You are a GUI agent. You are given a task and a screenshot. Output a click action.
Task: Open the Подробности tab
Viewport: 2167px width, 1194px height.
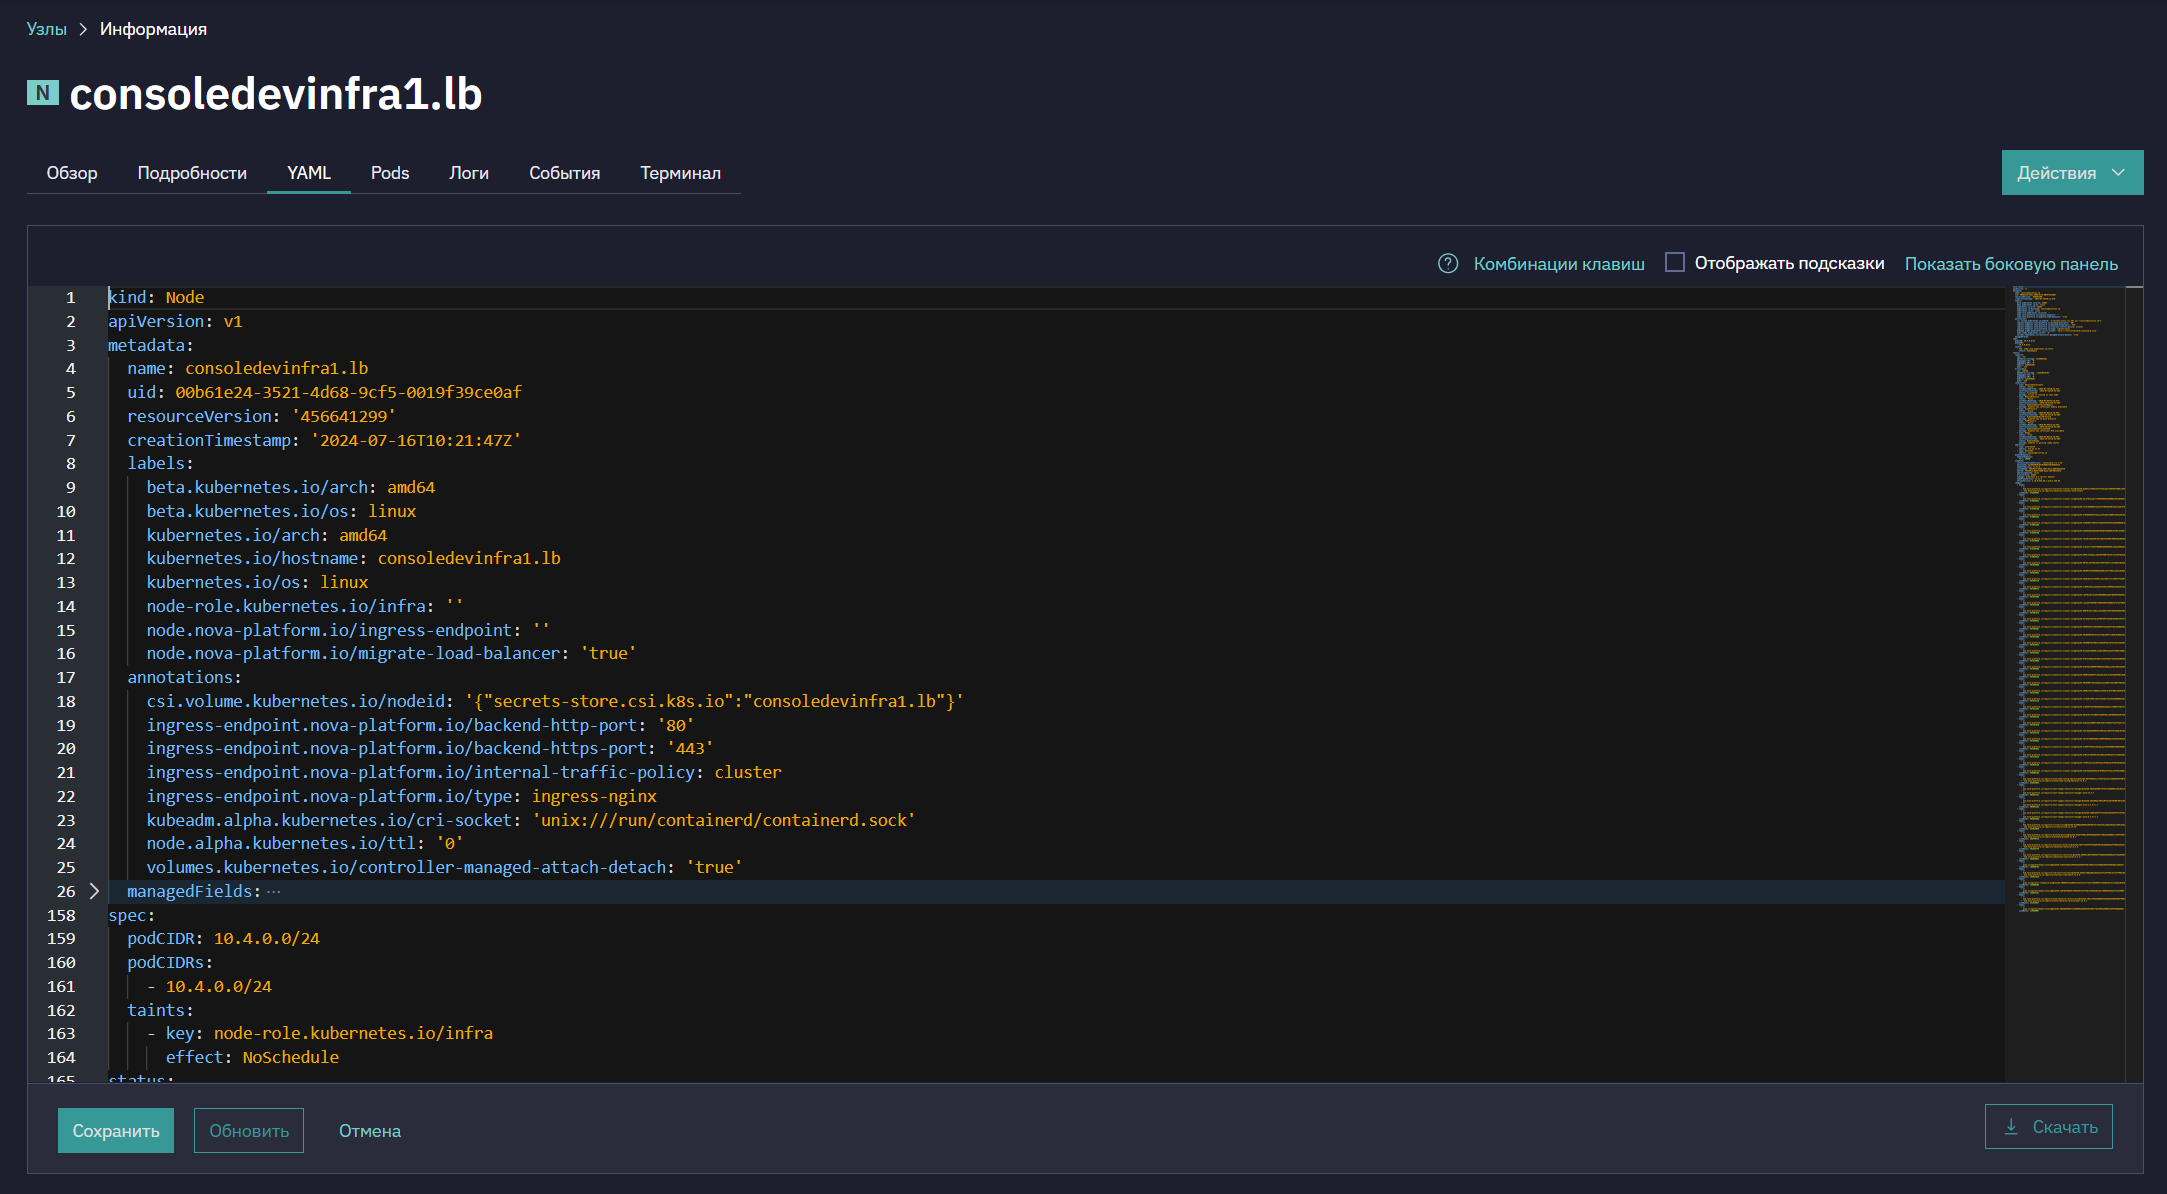click(x=192, y=172)
